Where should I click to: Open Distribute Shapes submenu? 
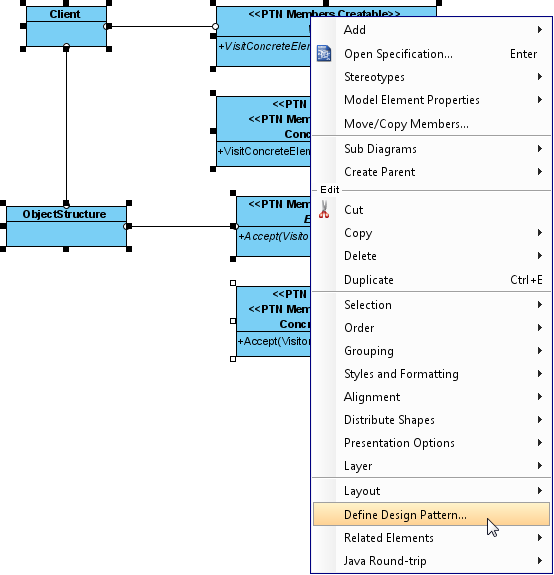pyautogui.click(x=431, y=420)
